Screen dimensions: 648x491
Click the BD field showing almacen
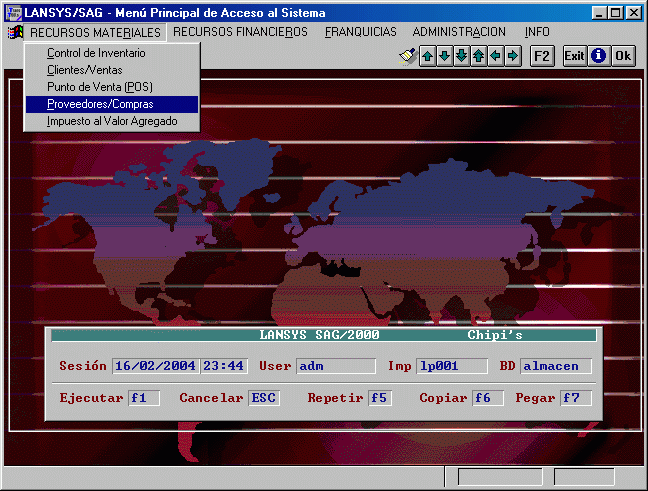pos(556,366)
